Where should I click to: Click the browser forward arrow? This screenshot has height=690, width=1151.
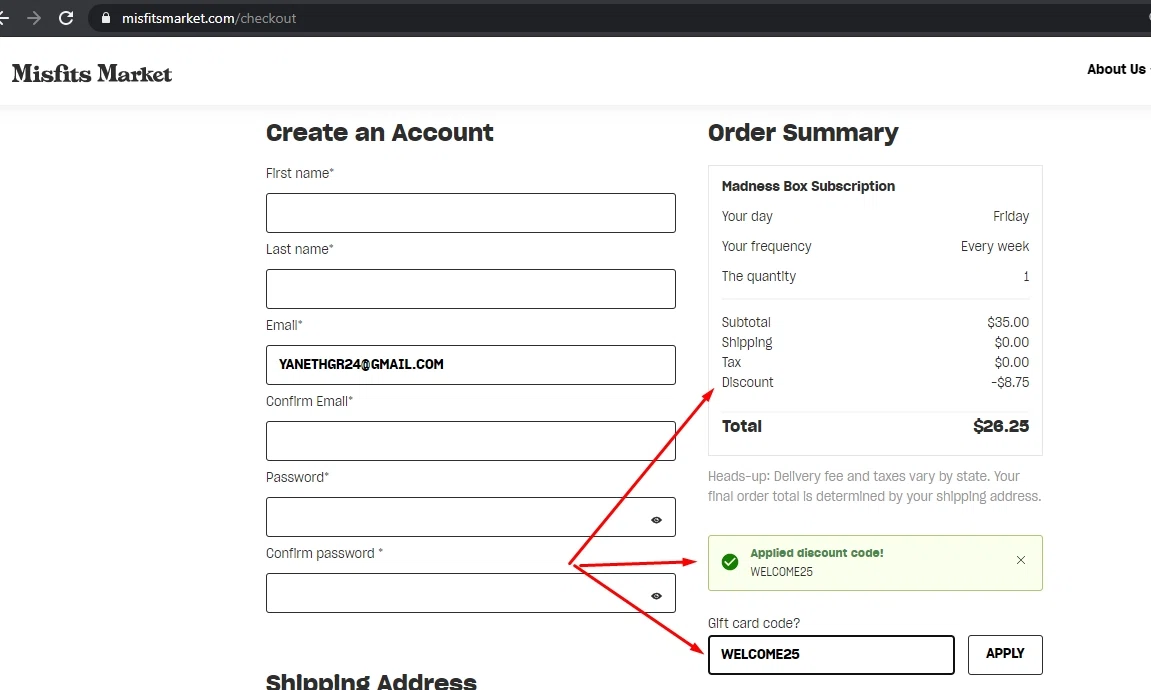tap(34, 18)
